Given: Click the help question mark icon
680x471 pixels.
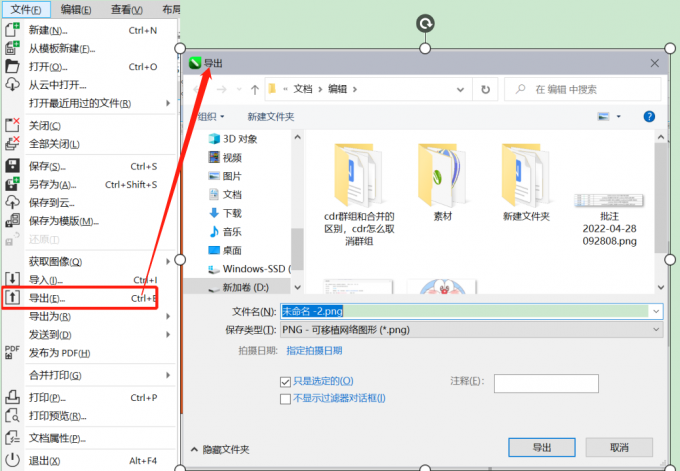Looking at the screenshot, I should coord(649,116).
